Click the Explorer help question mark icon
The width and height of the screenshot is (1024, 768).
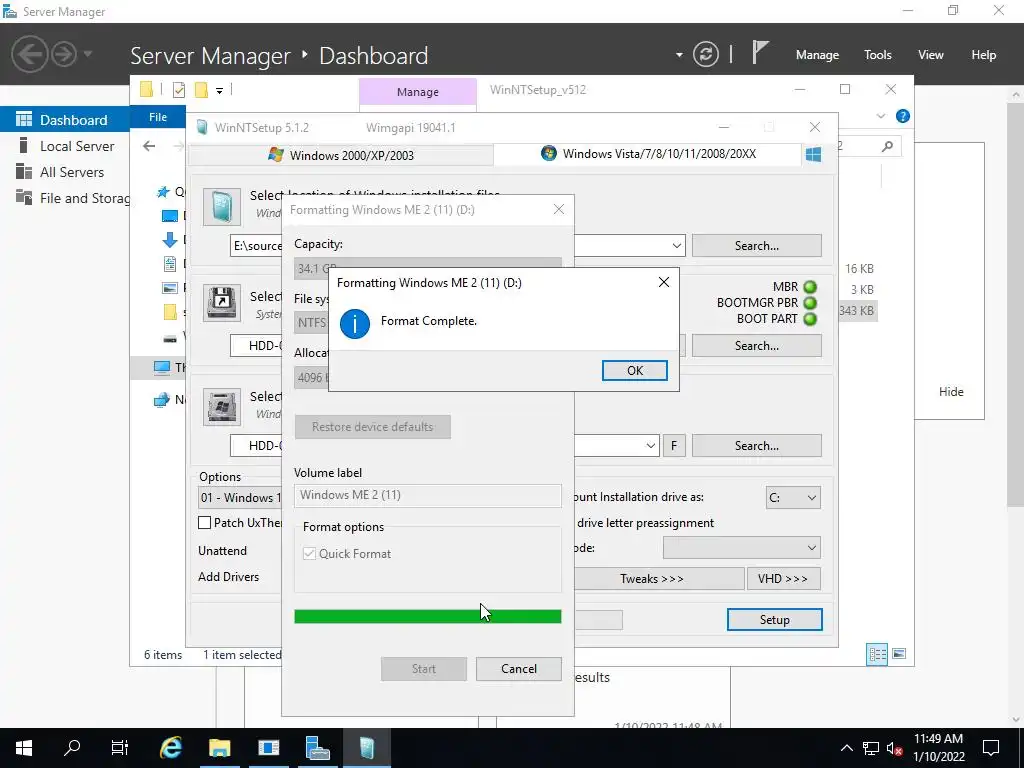click(x=903, y=116)
